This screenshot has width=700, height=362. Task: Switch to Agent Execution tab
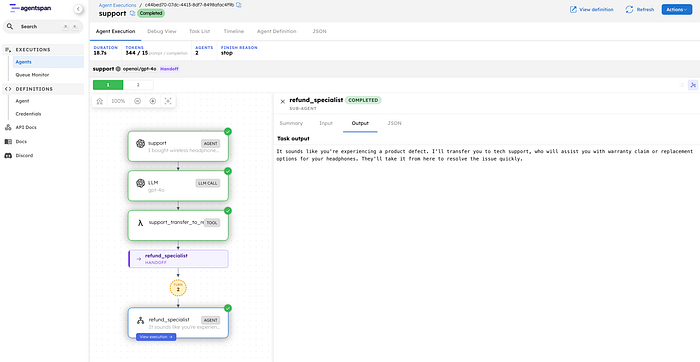click(x=115, y=31)
